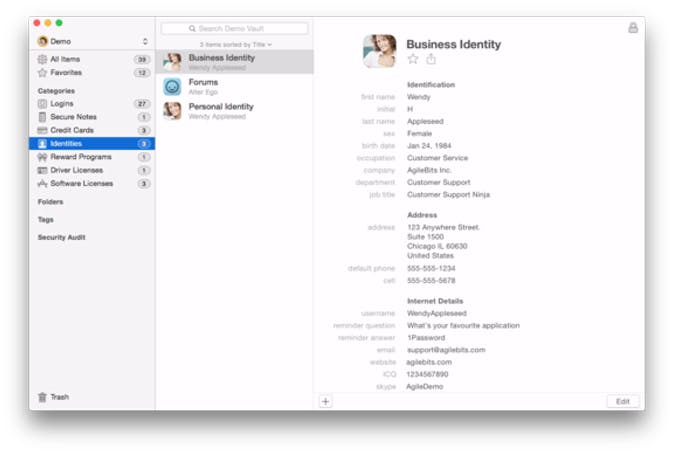This screenshot has width=674, height=454.
Task: Open the Driver Licenses category
Action: coord(92,170)
